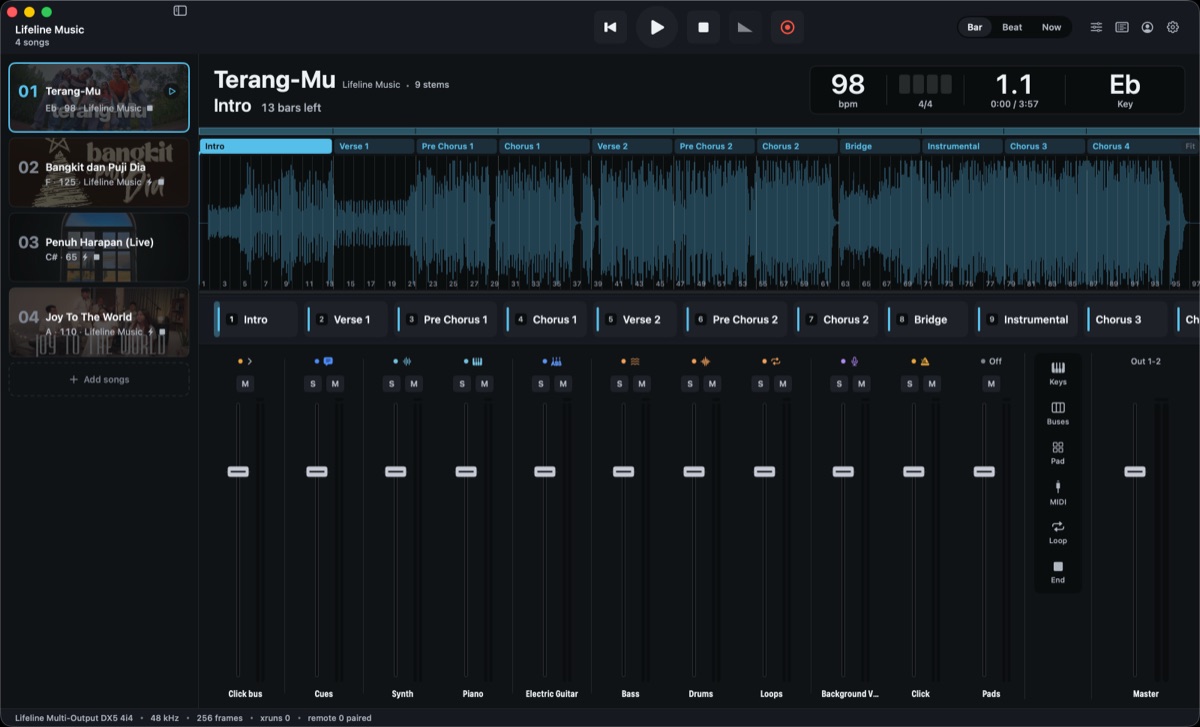1200x727 pixels.
Task: Select song 02 Bangkit dan Puji Dia
Action: (x=99, y=173)
